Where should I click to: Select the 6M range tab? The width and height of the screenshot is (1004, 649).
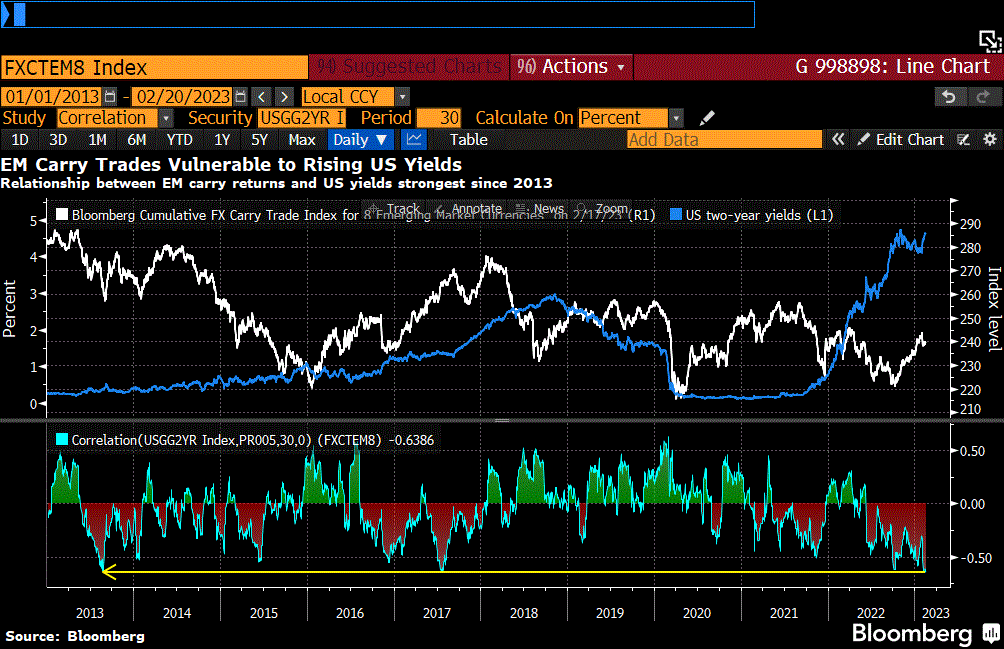pyautogui.click(x=136, y=140)
